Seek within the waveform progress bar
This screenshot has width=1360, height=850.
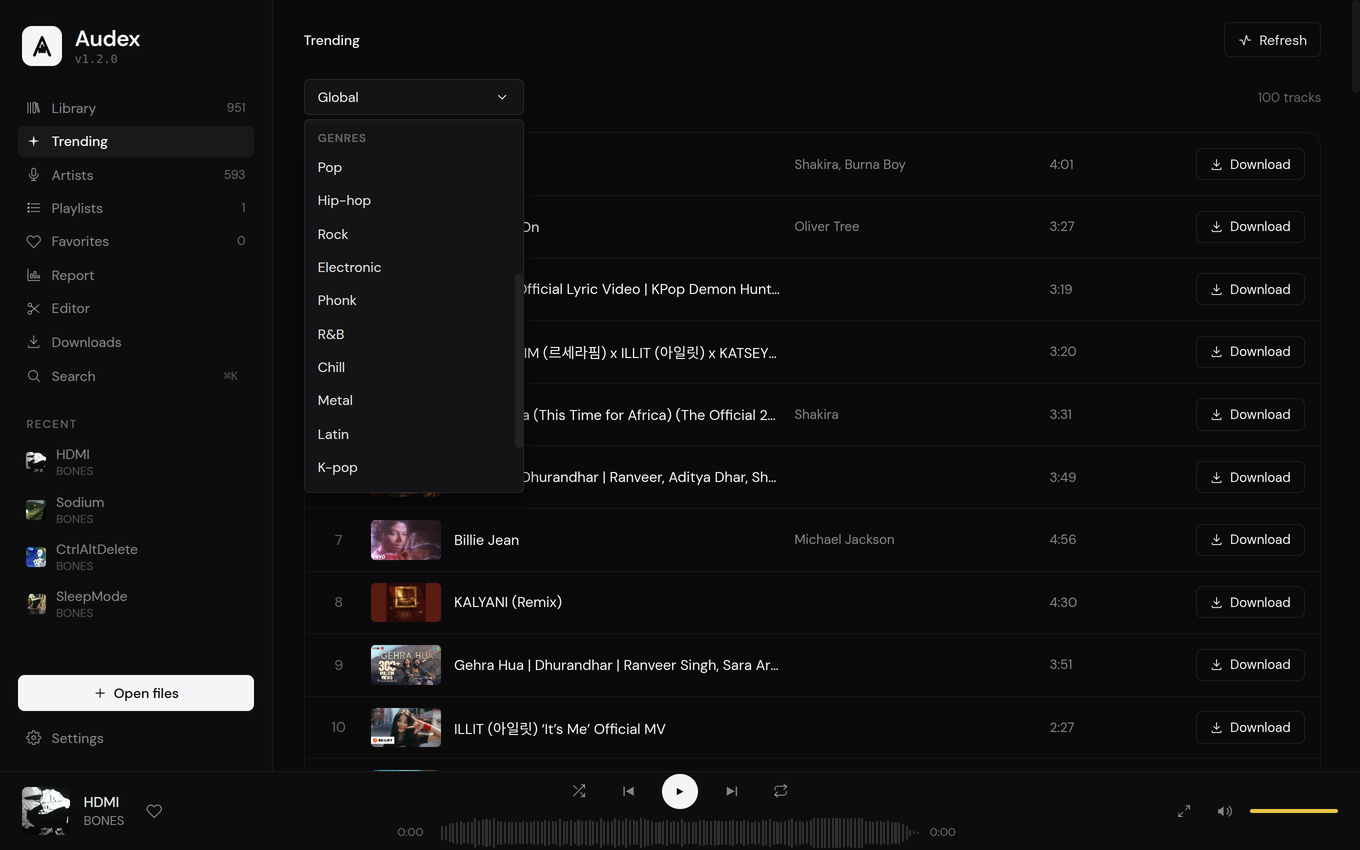(x=679, y=831)
